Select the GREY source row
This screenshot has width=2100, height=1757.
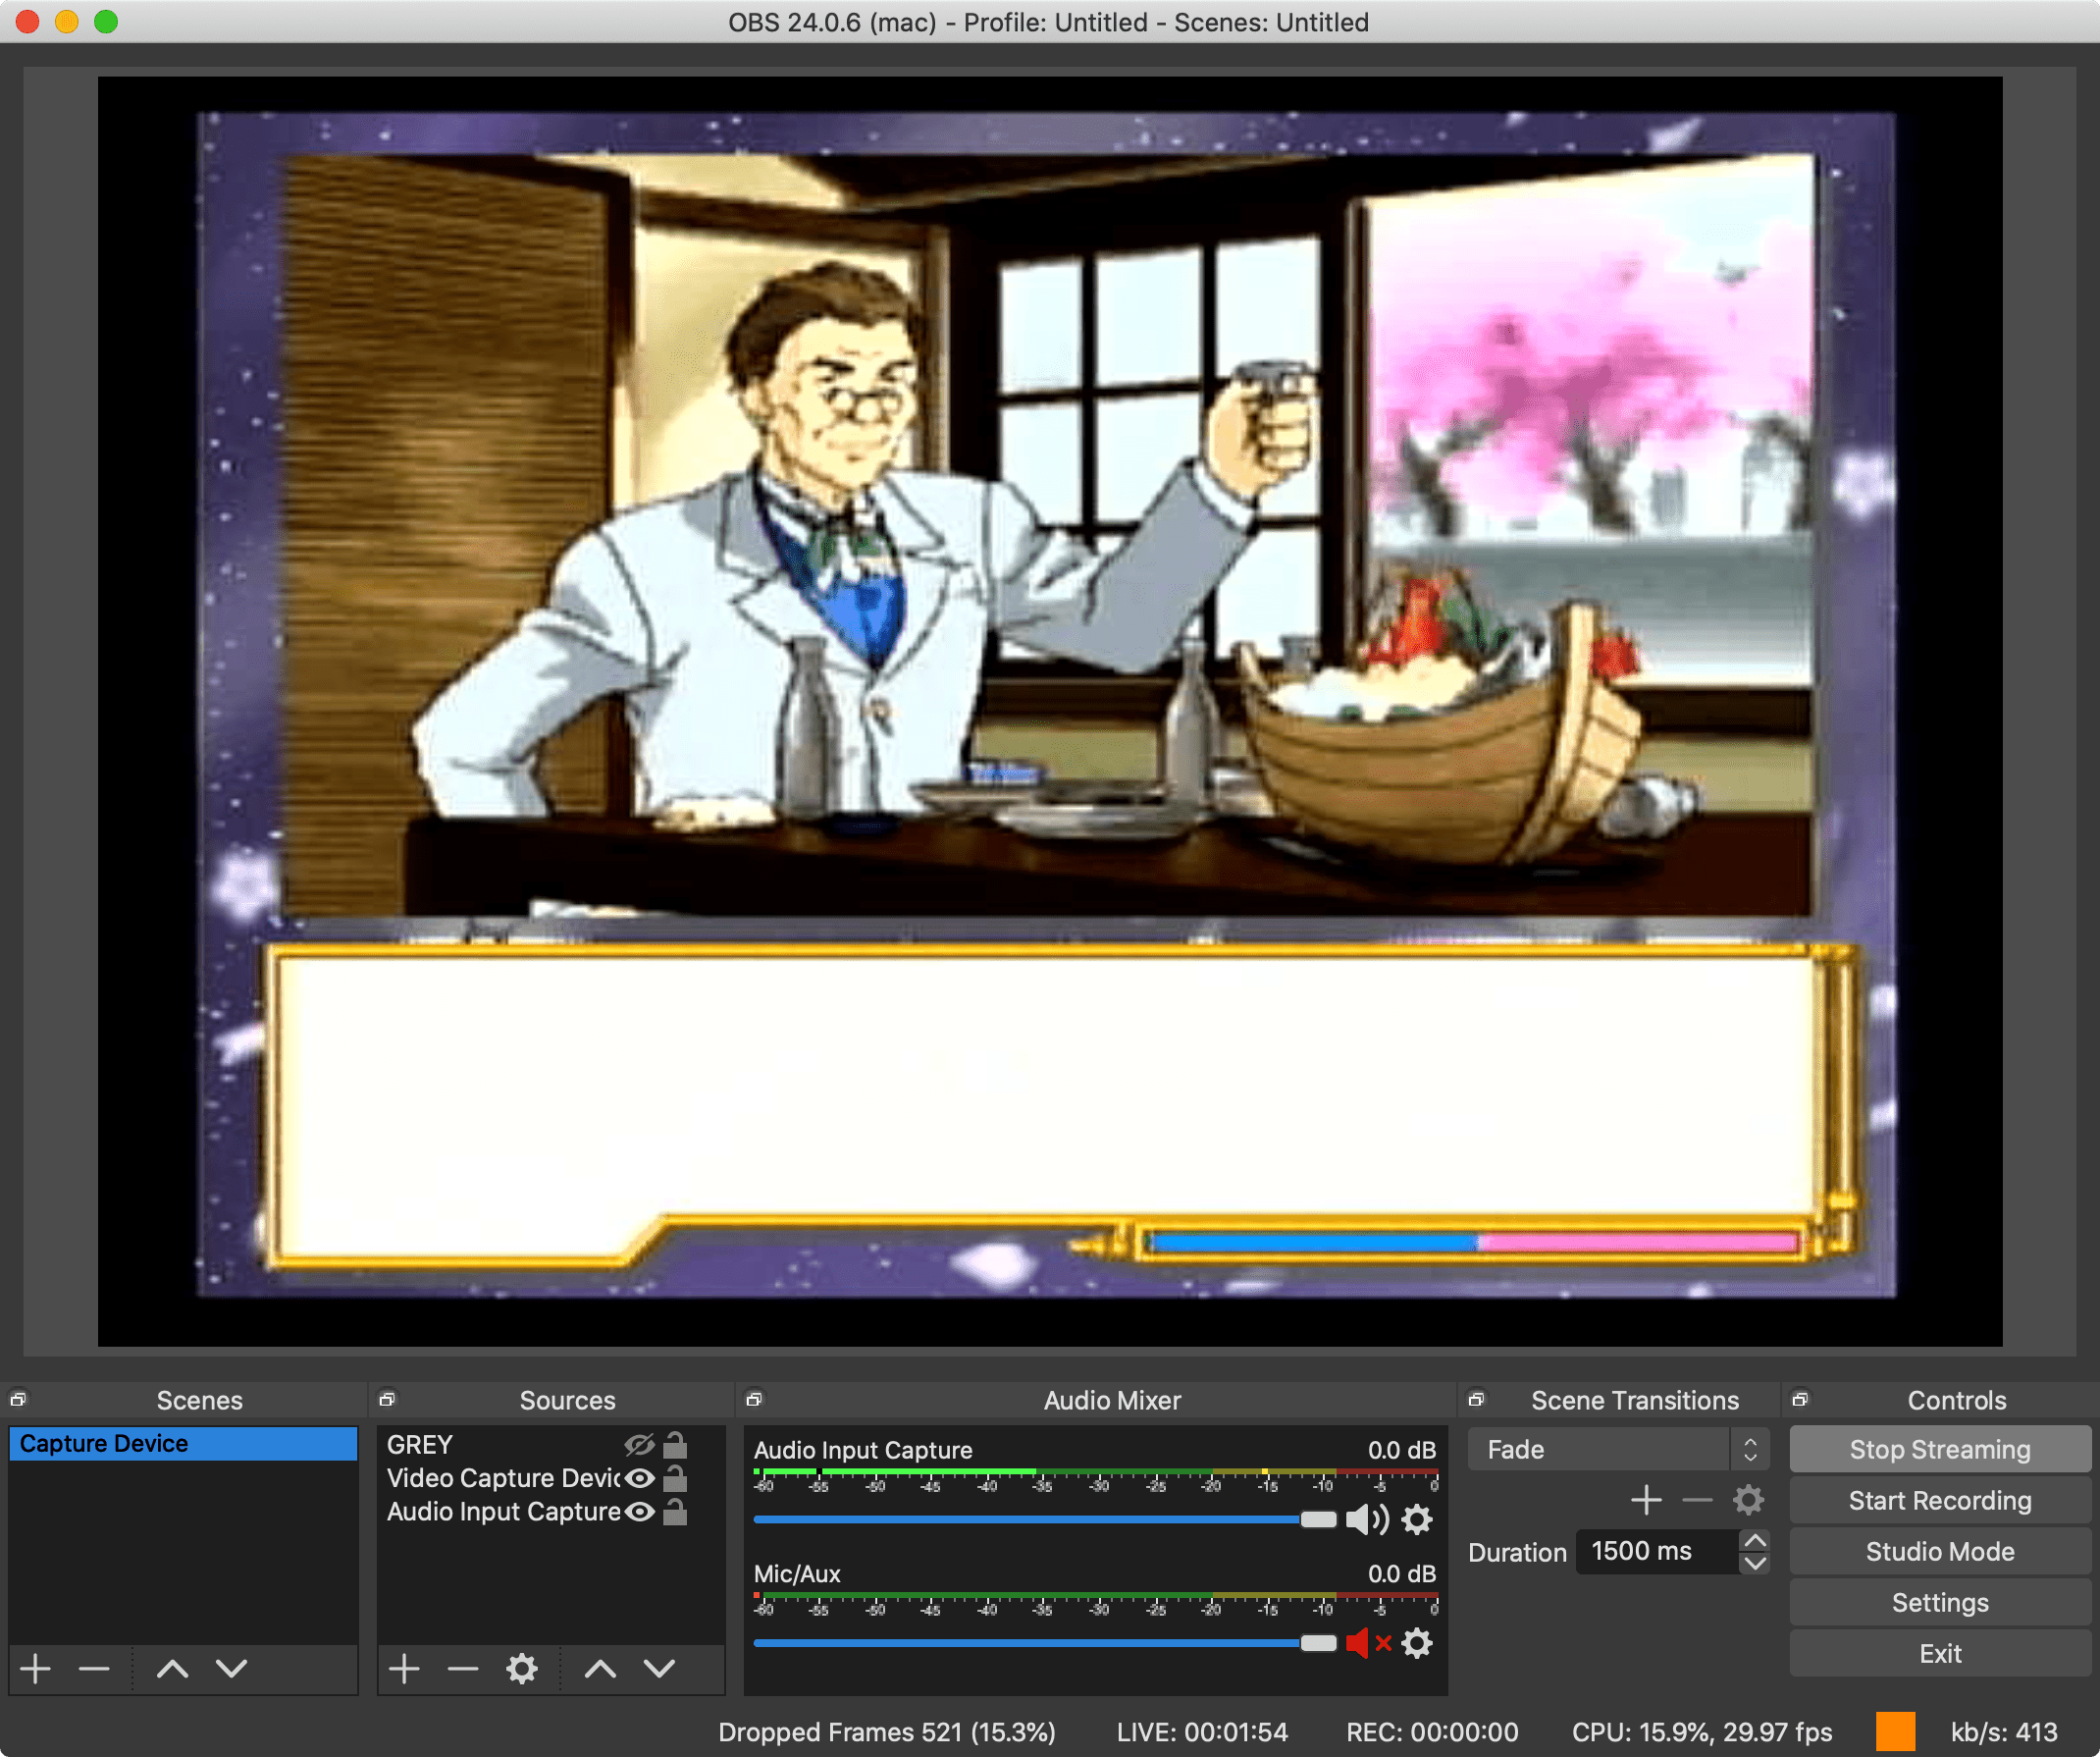click(x=550, y=1445)
